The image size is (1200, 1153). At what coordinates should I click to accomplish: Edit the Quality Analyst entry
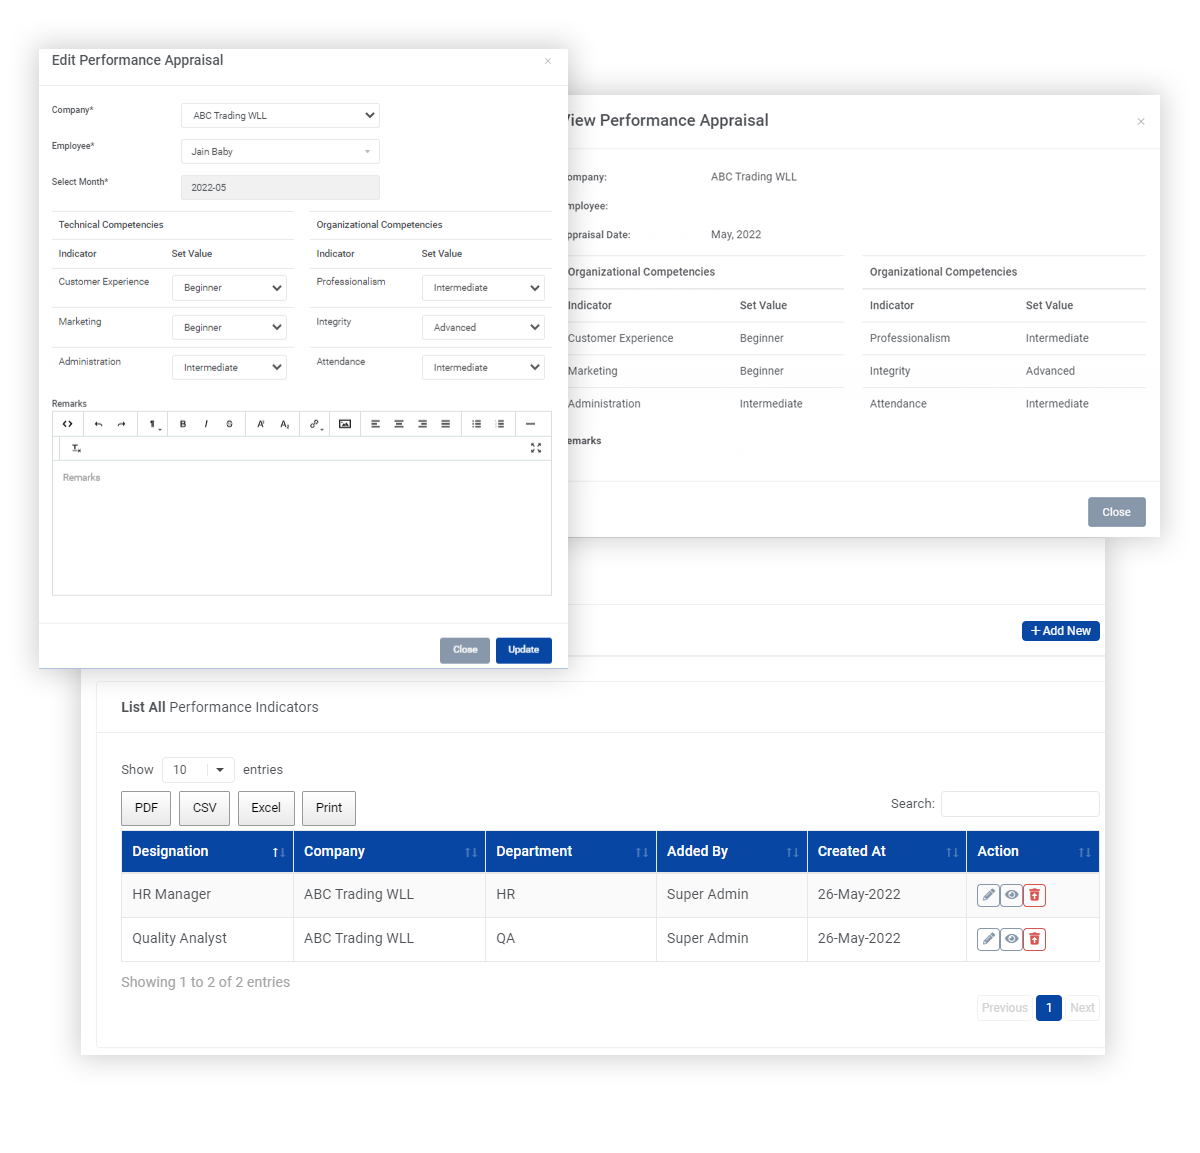[988, 939]
